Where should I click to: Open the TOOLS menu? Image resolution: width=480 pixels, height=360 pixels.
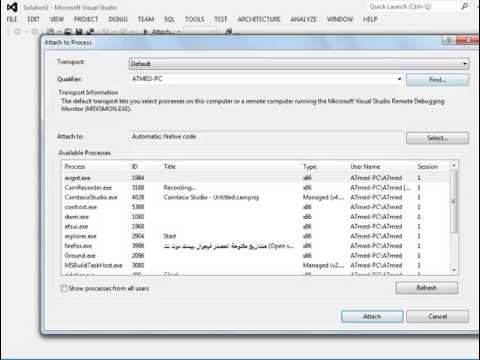pyautogui.click(x=195, y=19)
